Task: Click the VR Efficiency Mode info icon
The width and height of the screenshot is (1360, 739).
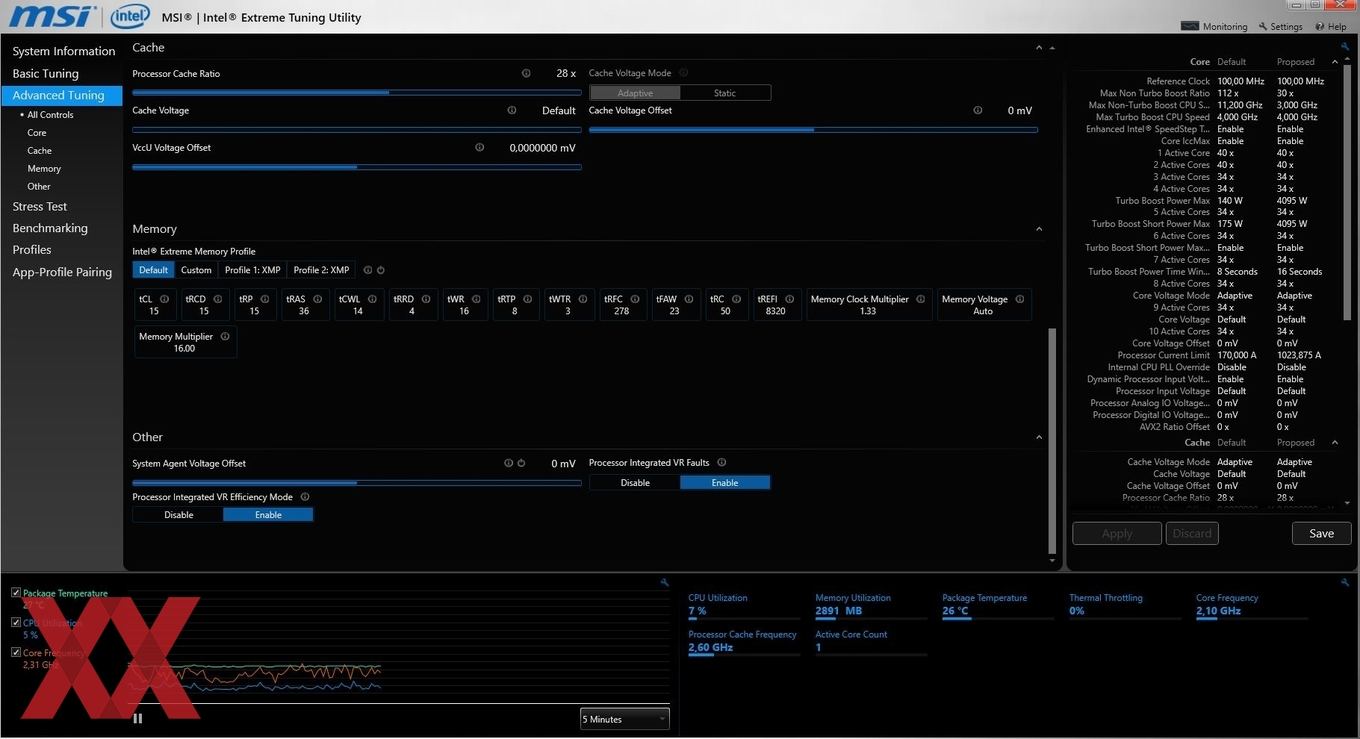Action: tap(305, 496)
